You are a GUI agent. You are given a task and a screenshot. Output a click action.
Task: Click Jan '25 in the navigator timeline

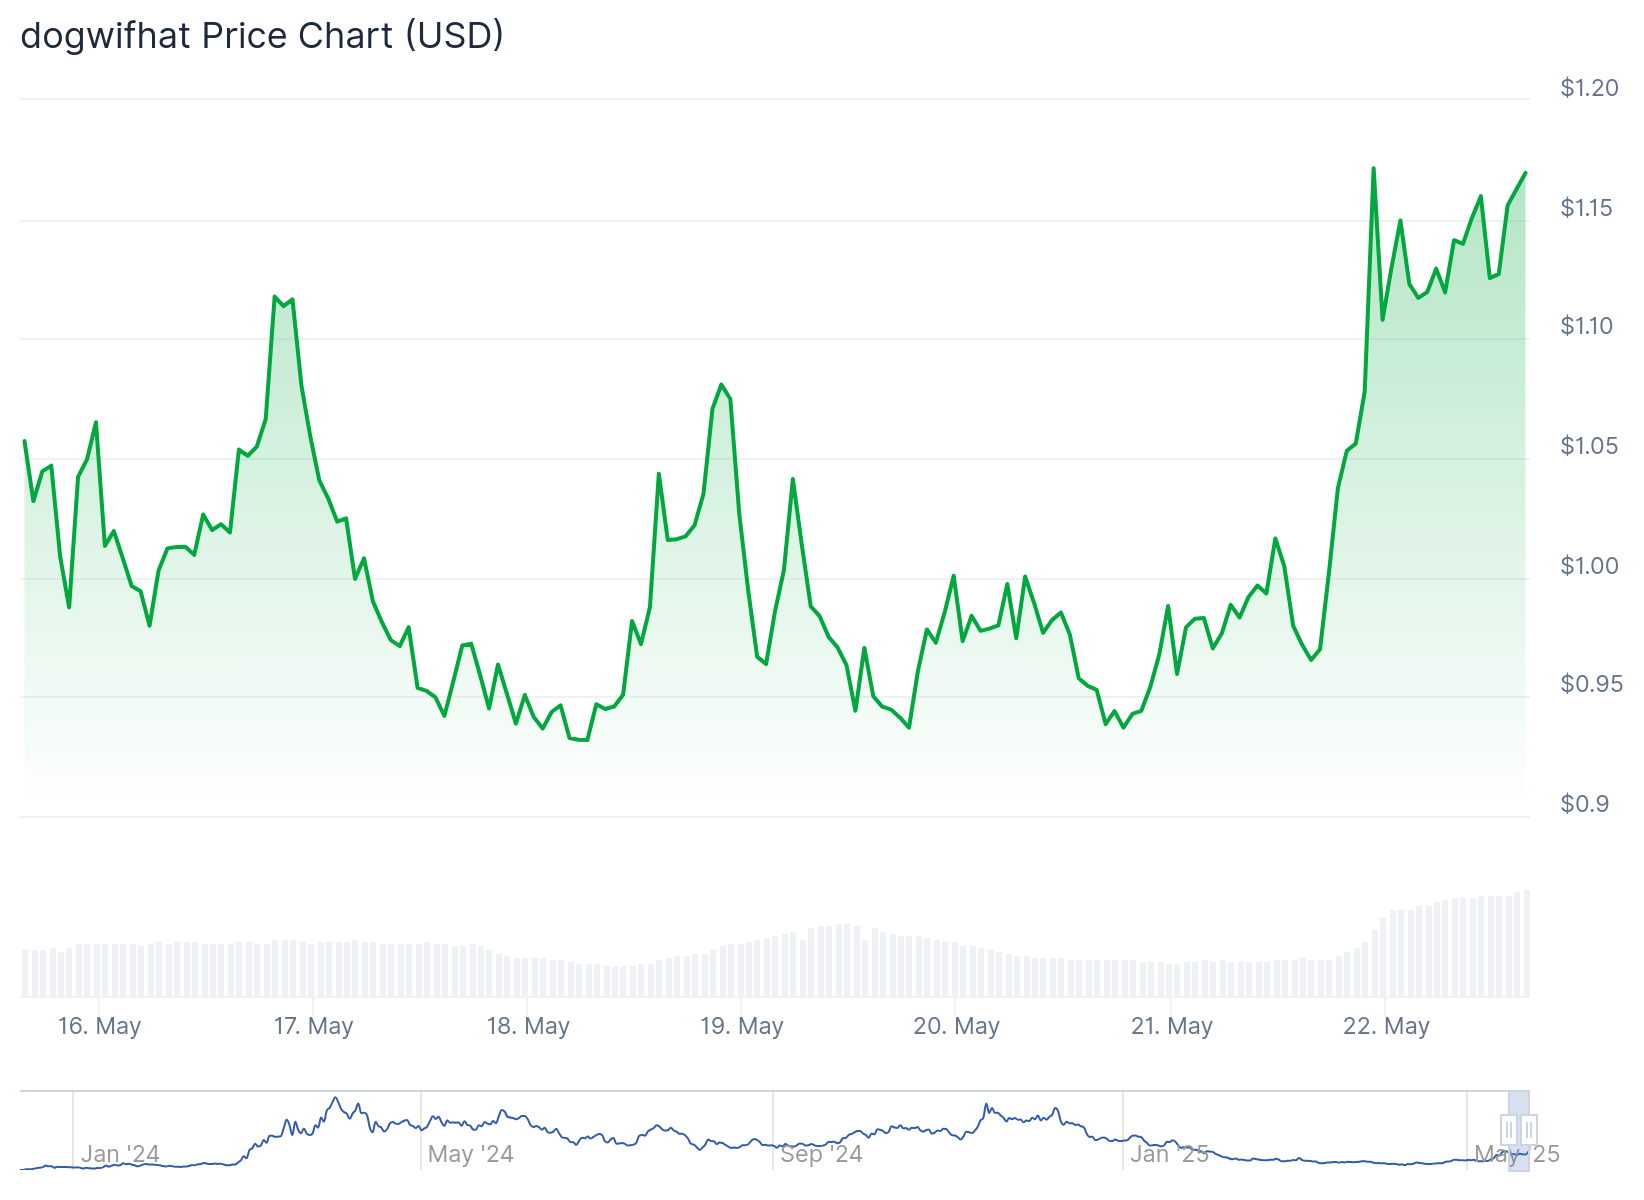[x=1169, y=1154]
